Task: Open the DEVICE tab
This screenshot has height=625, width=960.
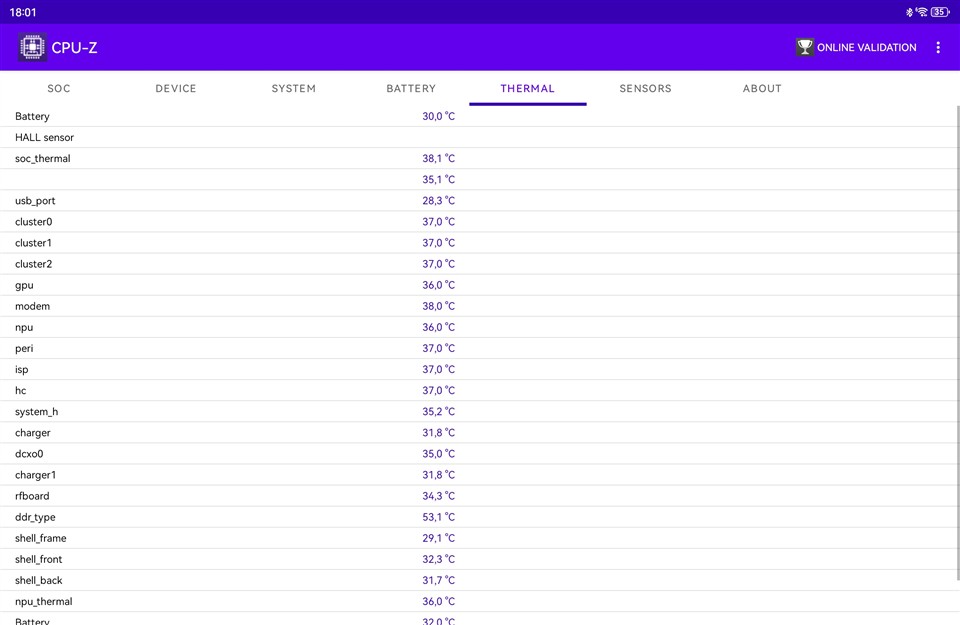Action: pos(176,88)
